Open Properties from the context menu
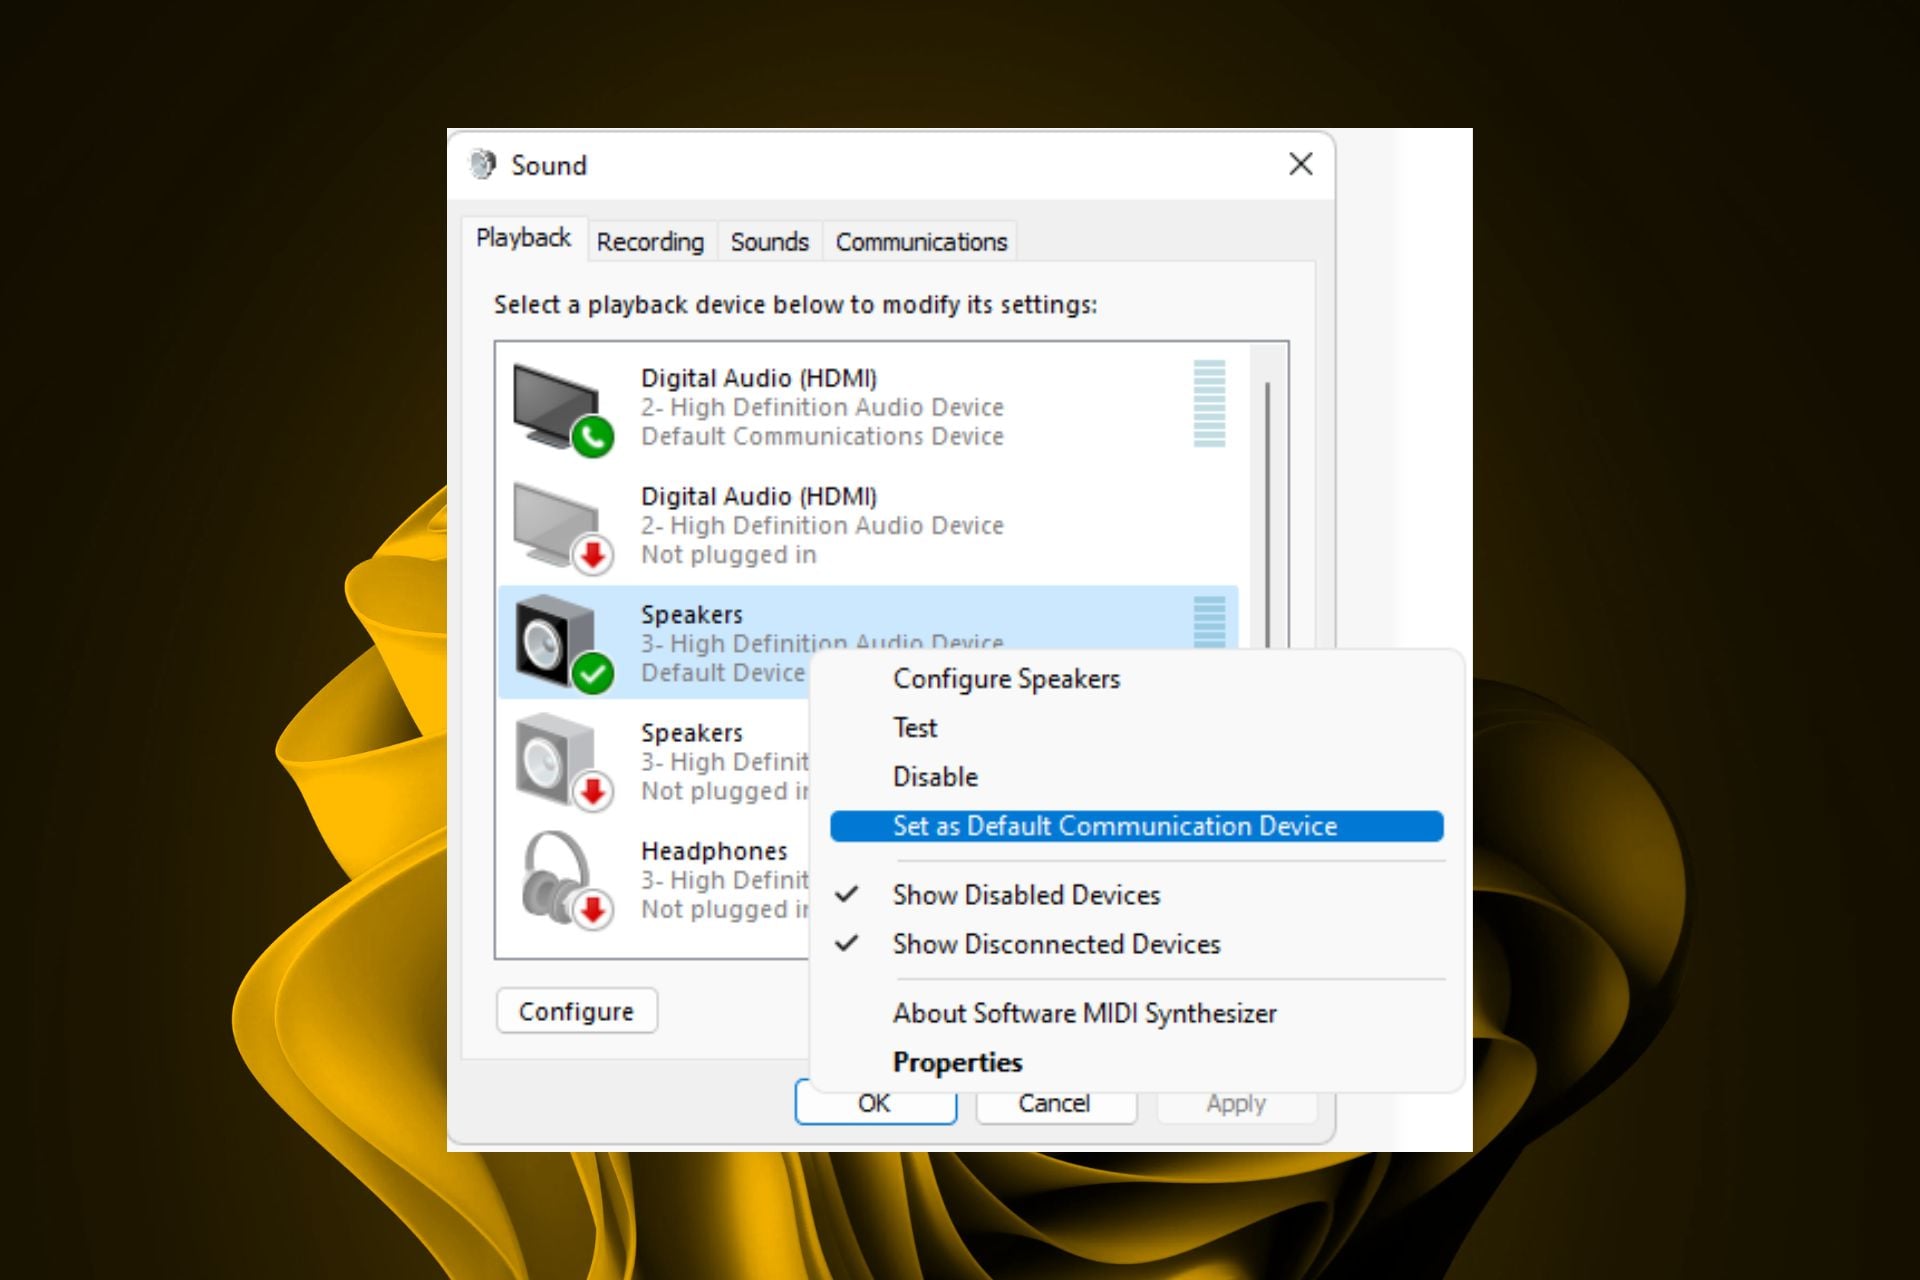Screen dimensions: 1920x1280 coord(957,1062)
